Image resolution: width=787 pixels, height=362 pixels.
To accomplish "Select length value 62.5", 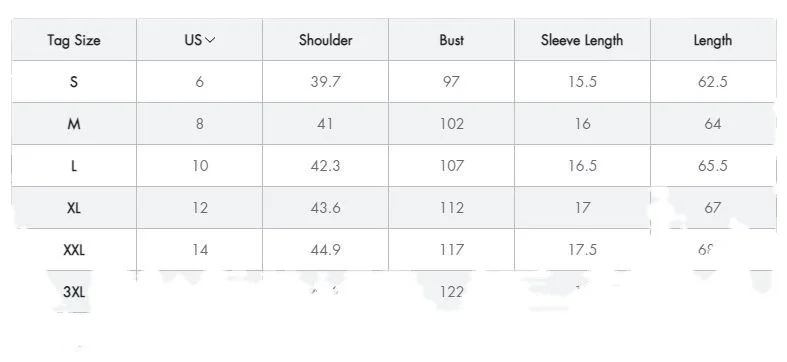I will (x=712, y=82).
